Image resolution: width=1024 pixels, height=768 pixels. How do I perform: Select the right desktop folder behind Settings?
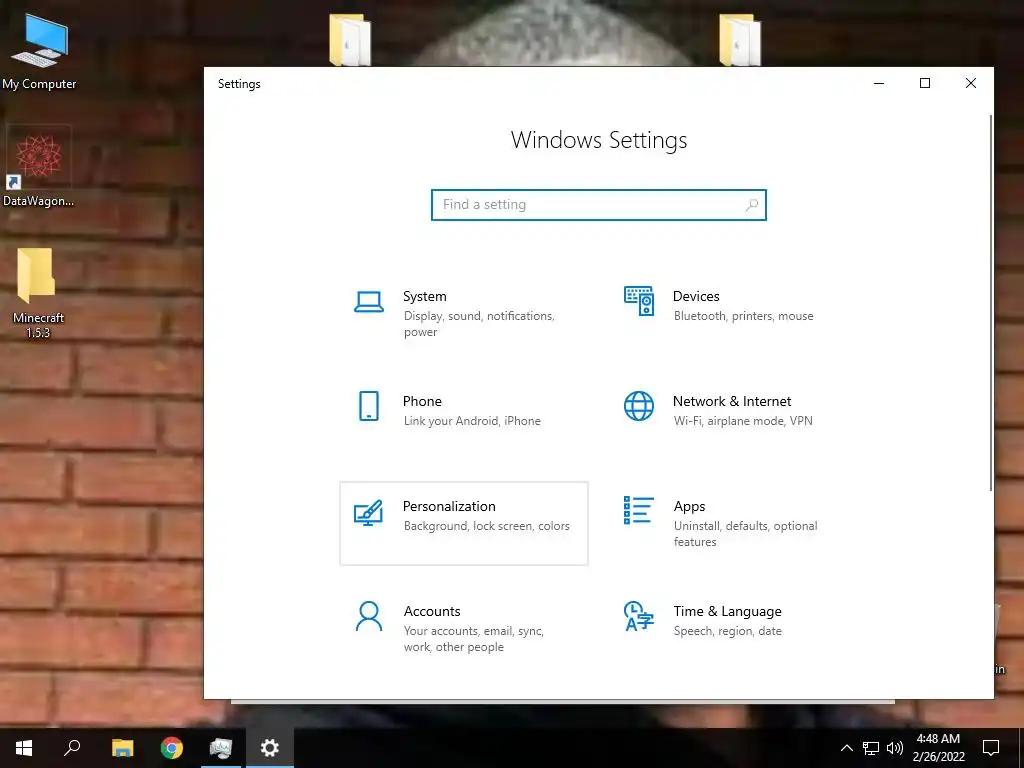pos(740,39)
